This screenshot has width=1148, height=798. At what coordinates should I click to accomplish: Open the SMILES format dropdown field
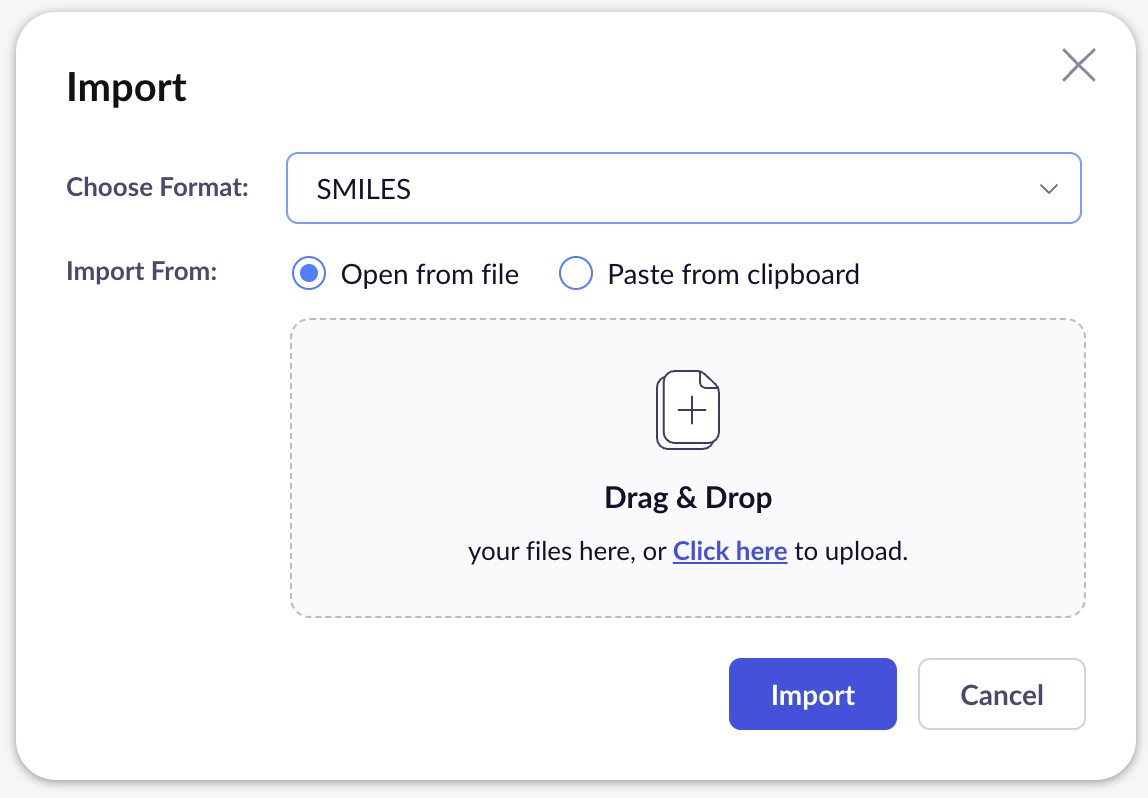pyautogui.click(x=683, y=188)
